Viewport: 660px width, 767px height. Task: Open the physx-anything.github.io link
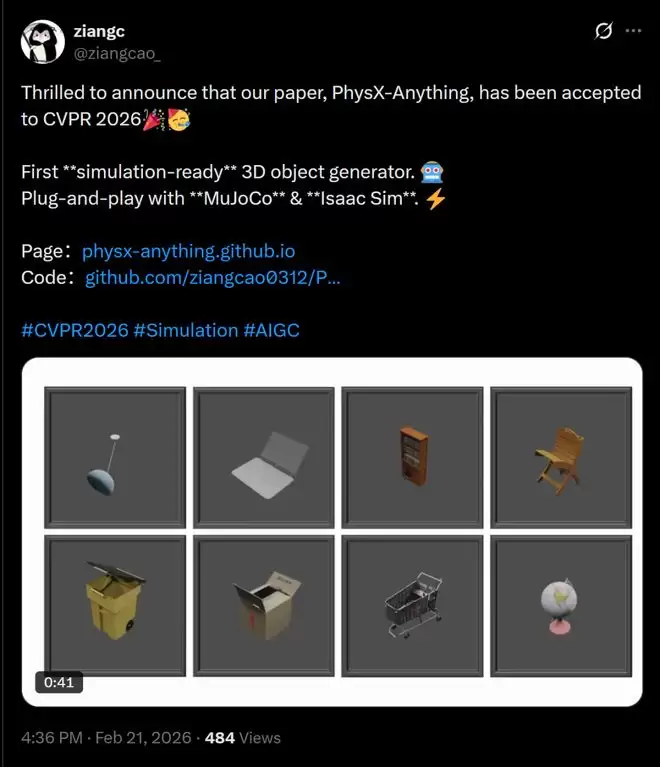188,251
